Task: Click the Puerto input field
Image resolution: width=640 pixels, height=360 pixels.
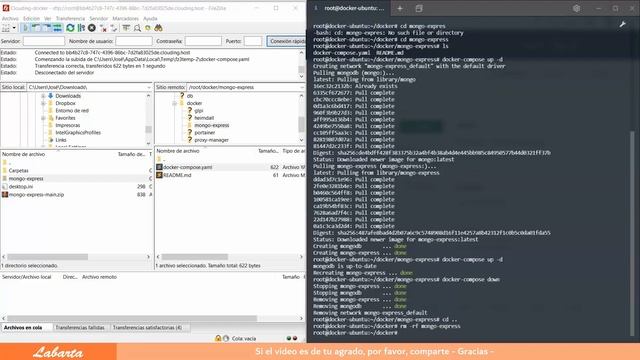Action: point(253,41)
